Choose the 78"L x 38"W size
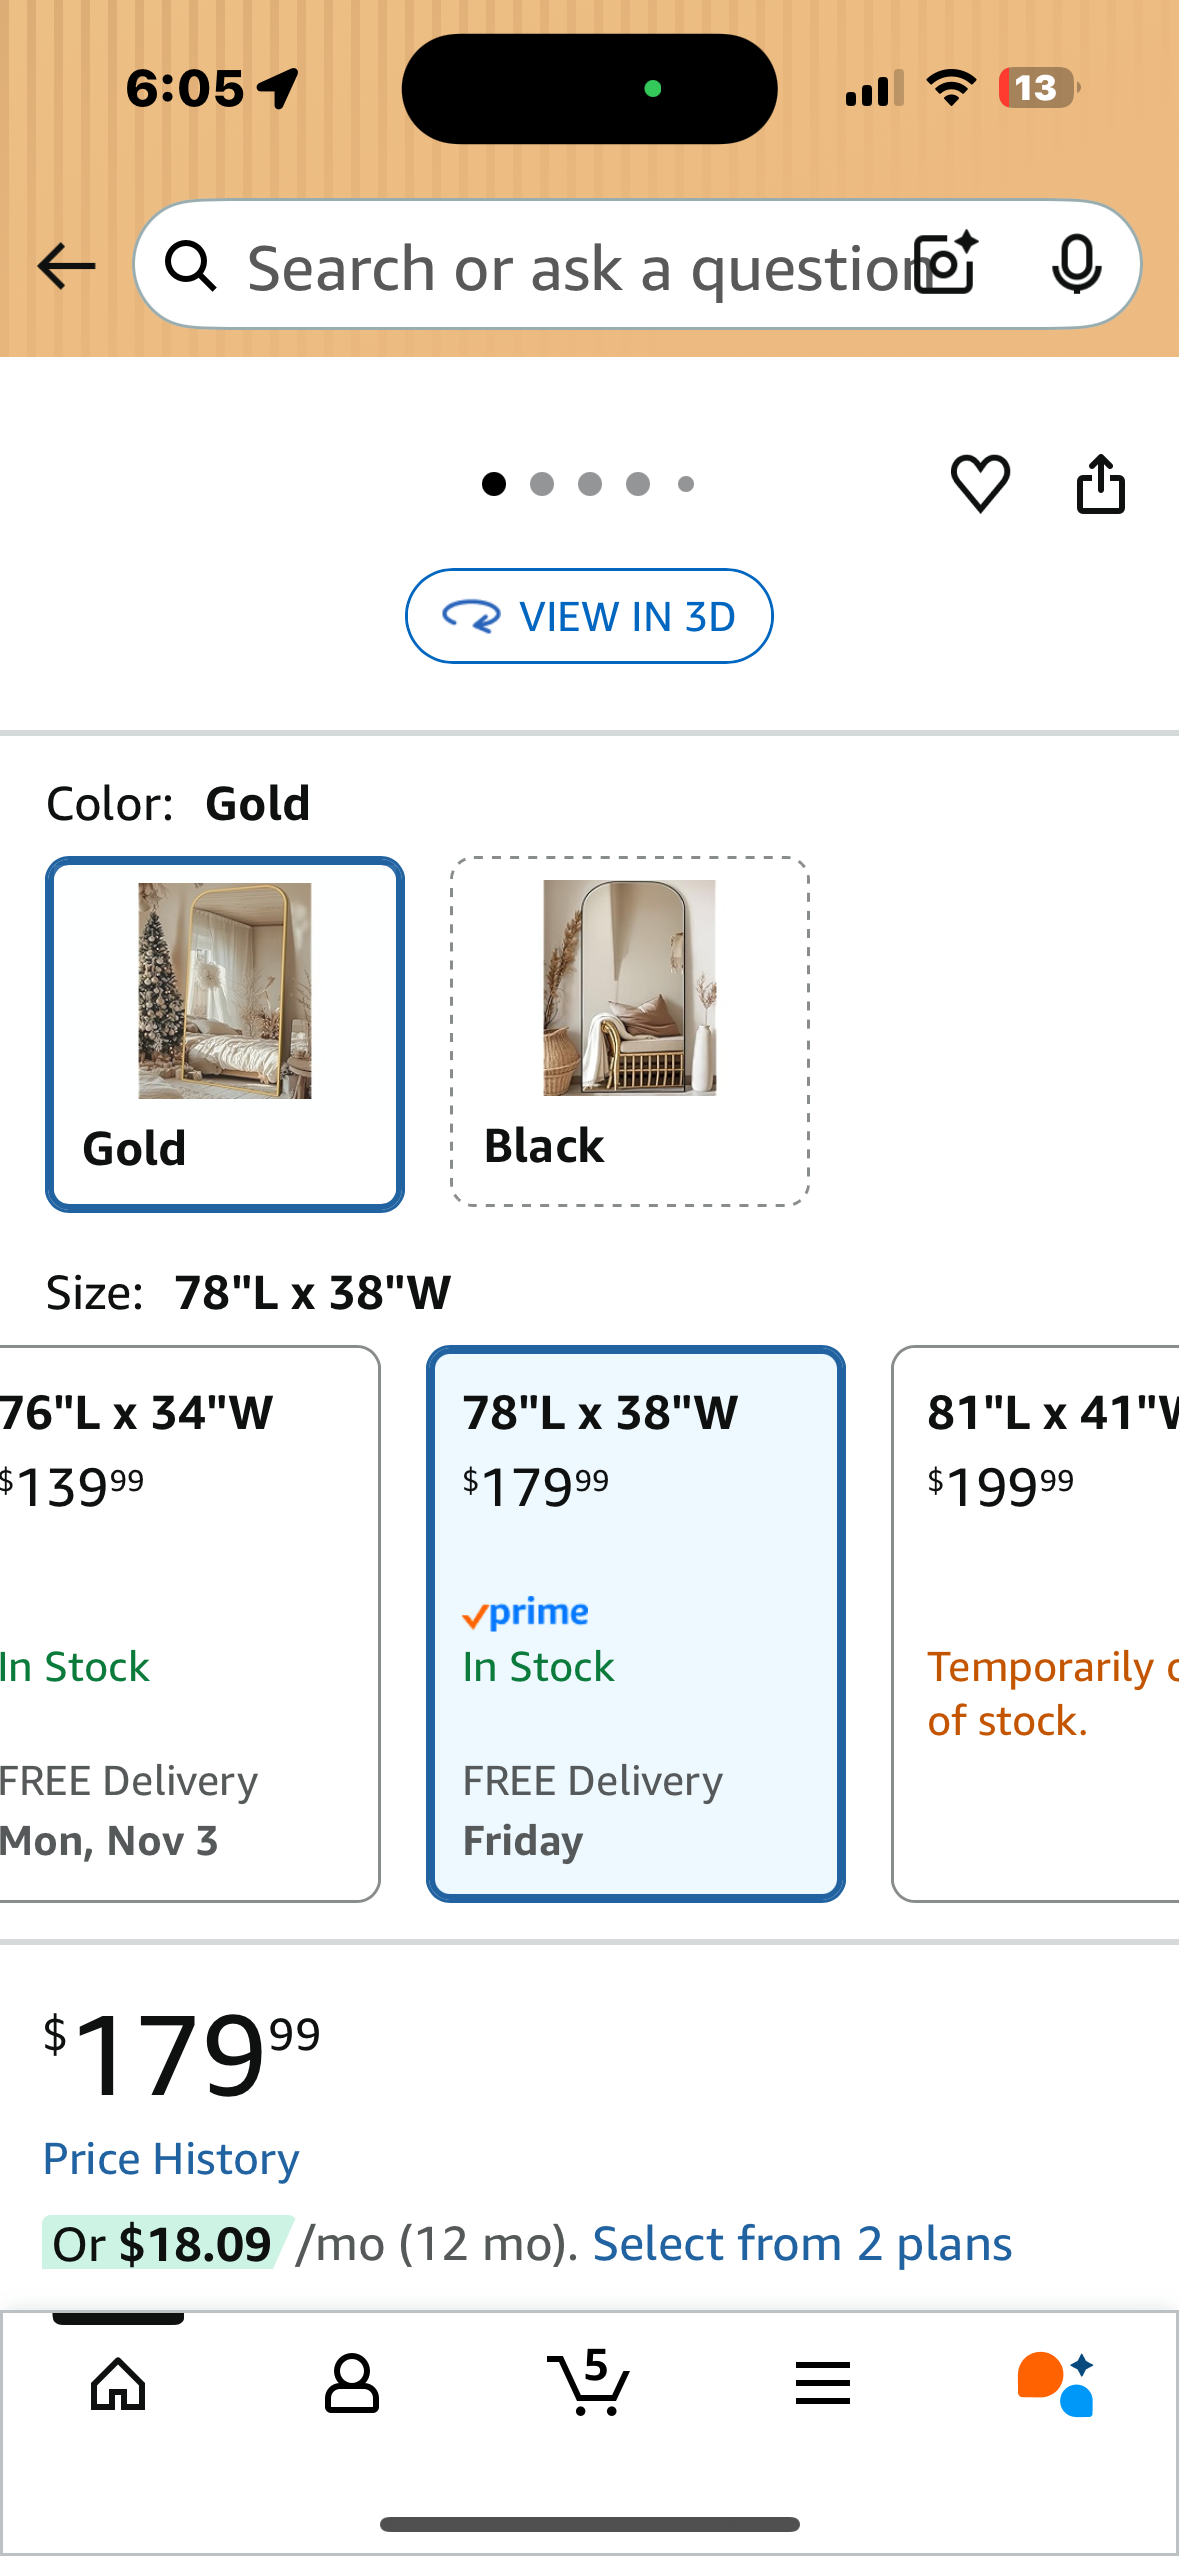1179x2556 pixels. (636, 1622)
